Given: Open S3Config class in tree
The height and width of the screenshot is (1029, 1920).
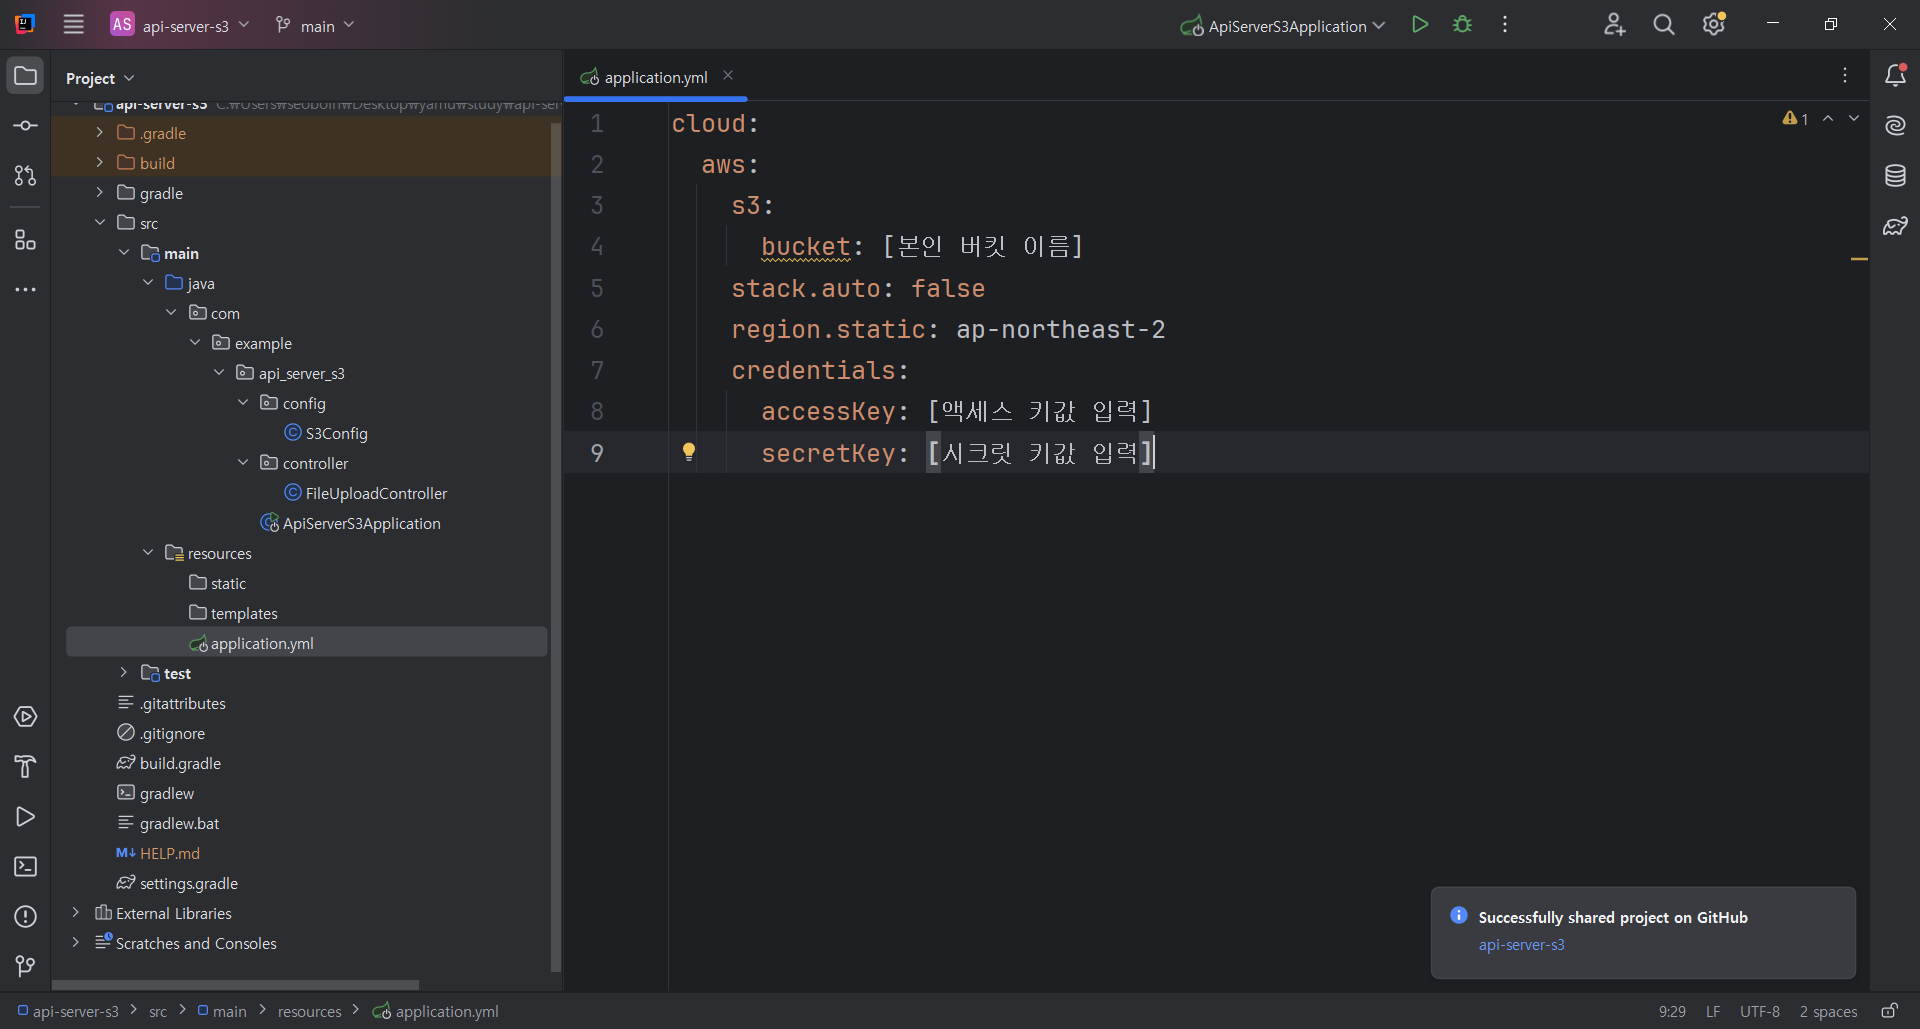Looking at the screenshot, I should [x=326, y=433].
